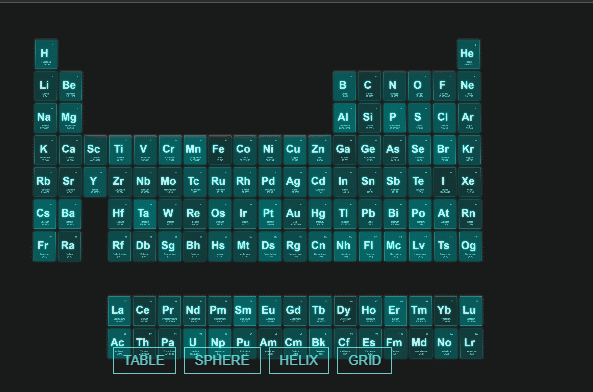Select the Francium (Fr) element tile
This screenshot has width=593, height=392.
click(x=45, y=246)
